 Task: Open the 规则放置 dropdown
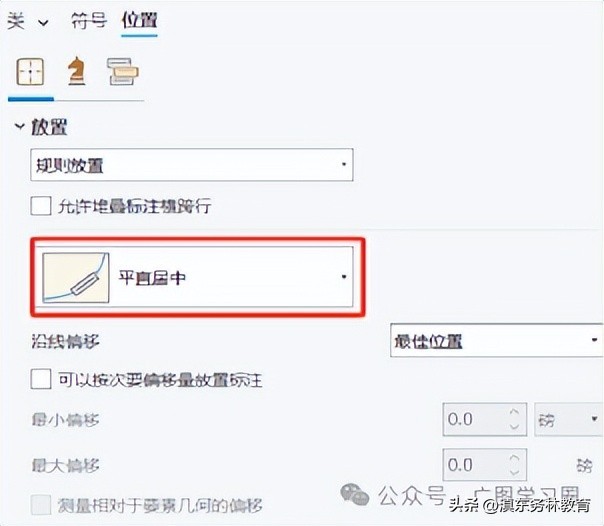pyautogui.click(x=192, y=165)
